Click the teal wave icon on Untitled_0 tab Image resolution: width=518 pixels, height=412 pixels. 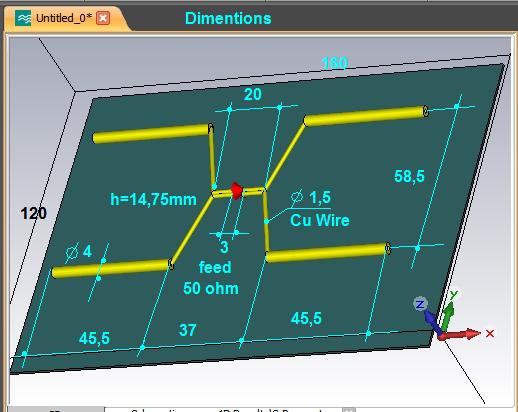coord(23,18)
